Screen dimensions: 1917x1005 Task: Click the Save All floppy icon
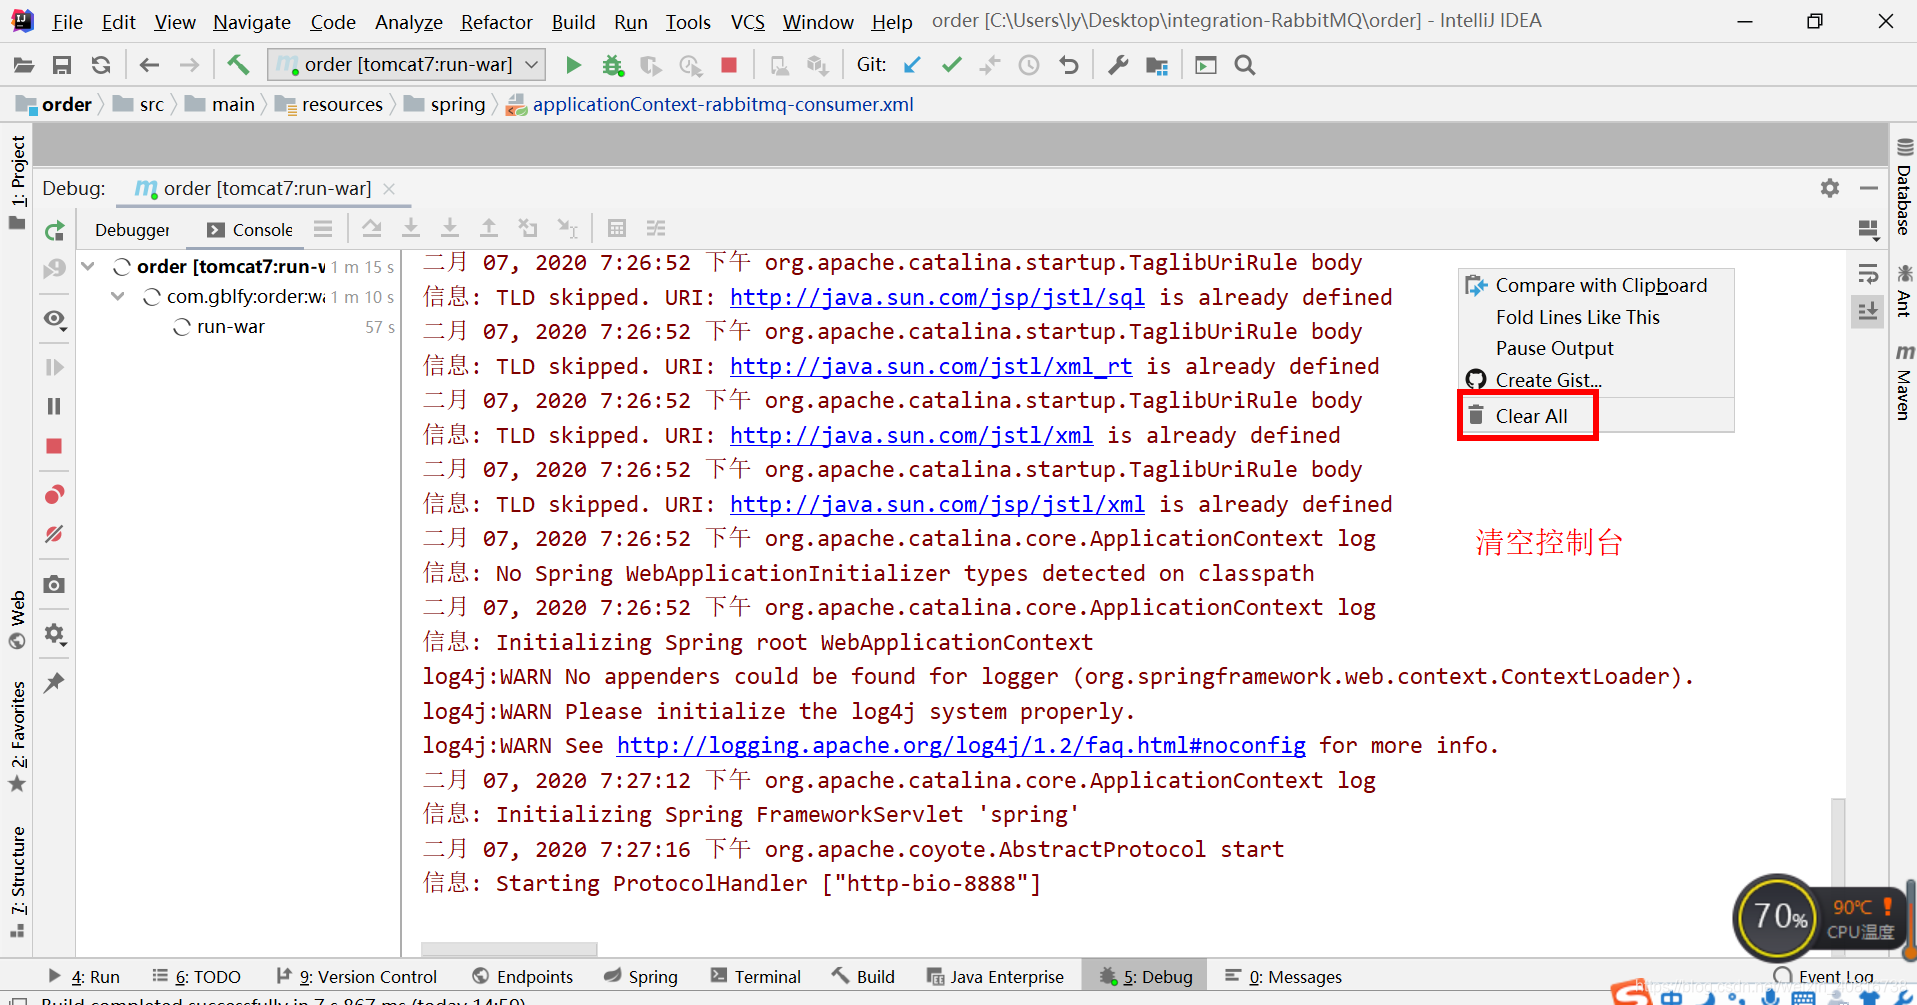(x=62, y=65)
